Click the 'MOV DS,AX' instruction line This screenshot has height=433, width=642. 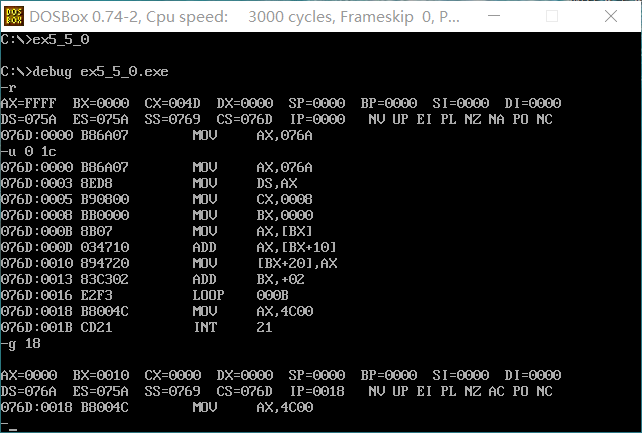pos(149,183)
